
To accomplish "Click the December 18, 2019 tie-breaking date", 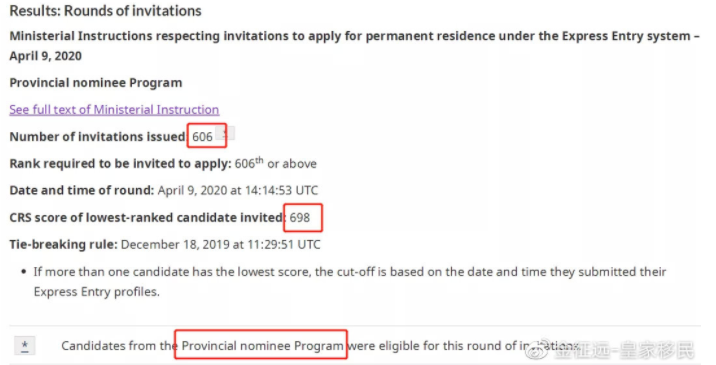I will (221, 244).
